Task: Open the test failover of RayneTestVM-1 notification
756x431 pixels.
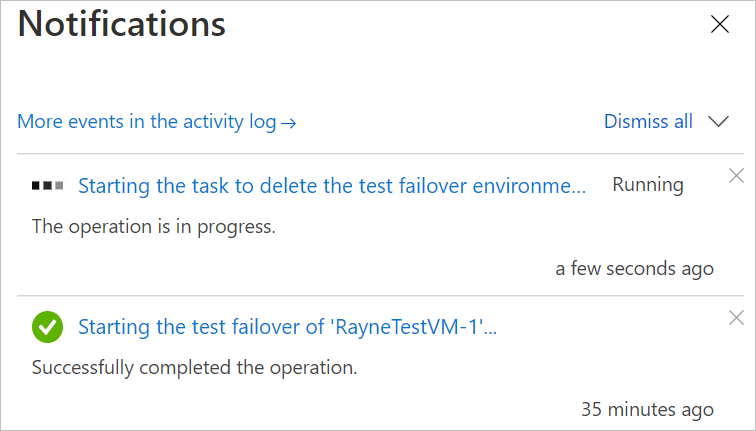Action: click(x=287, y=327)
